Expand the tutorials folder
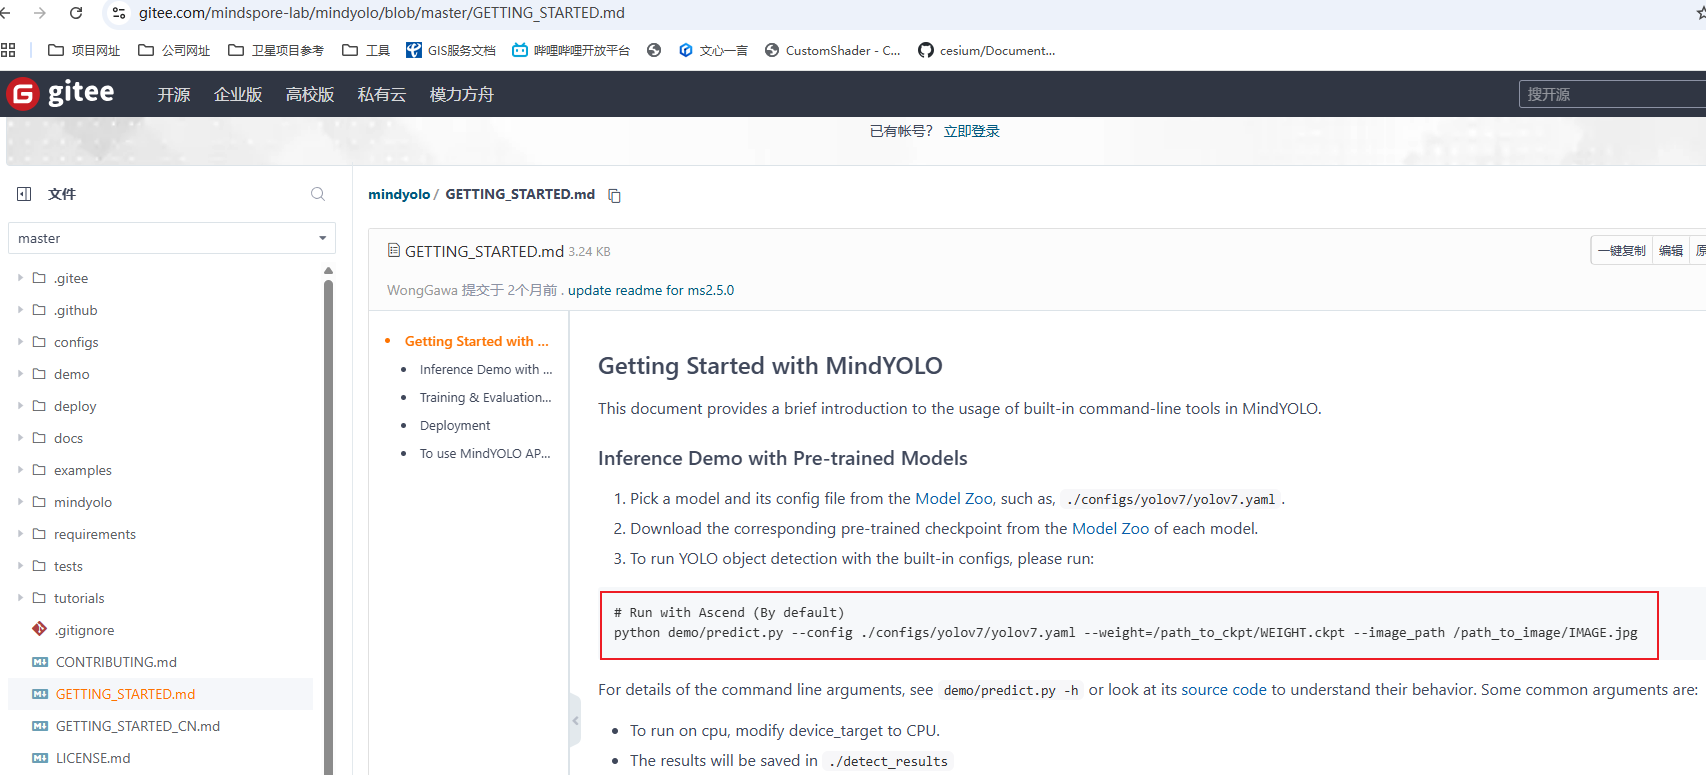1706x775 pixels. click(20, 598)
